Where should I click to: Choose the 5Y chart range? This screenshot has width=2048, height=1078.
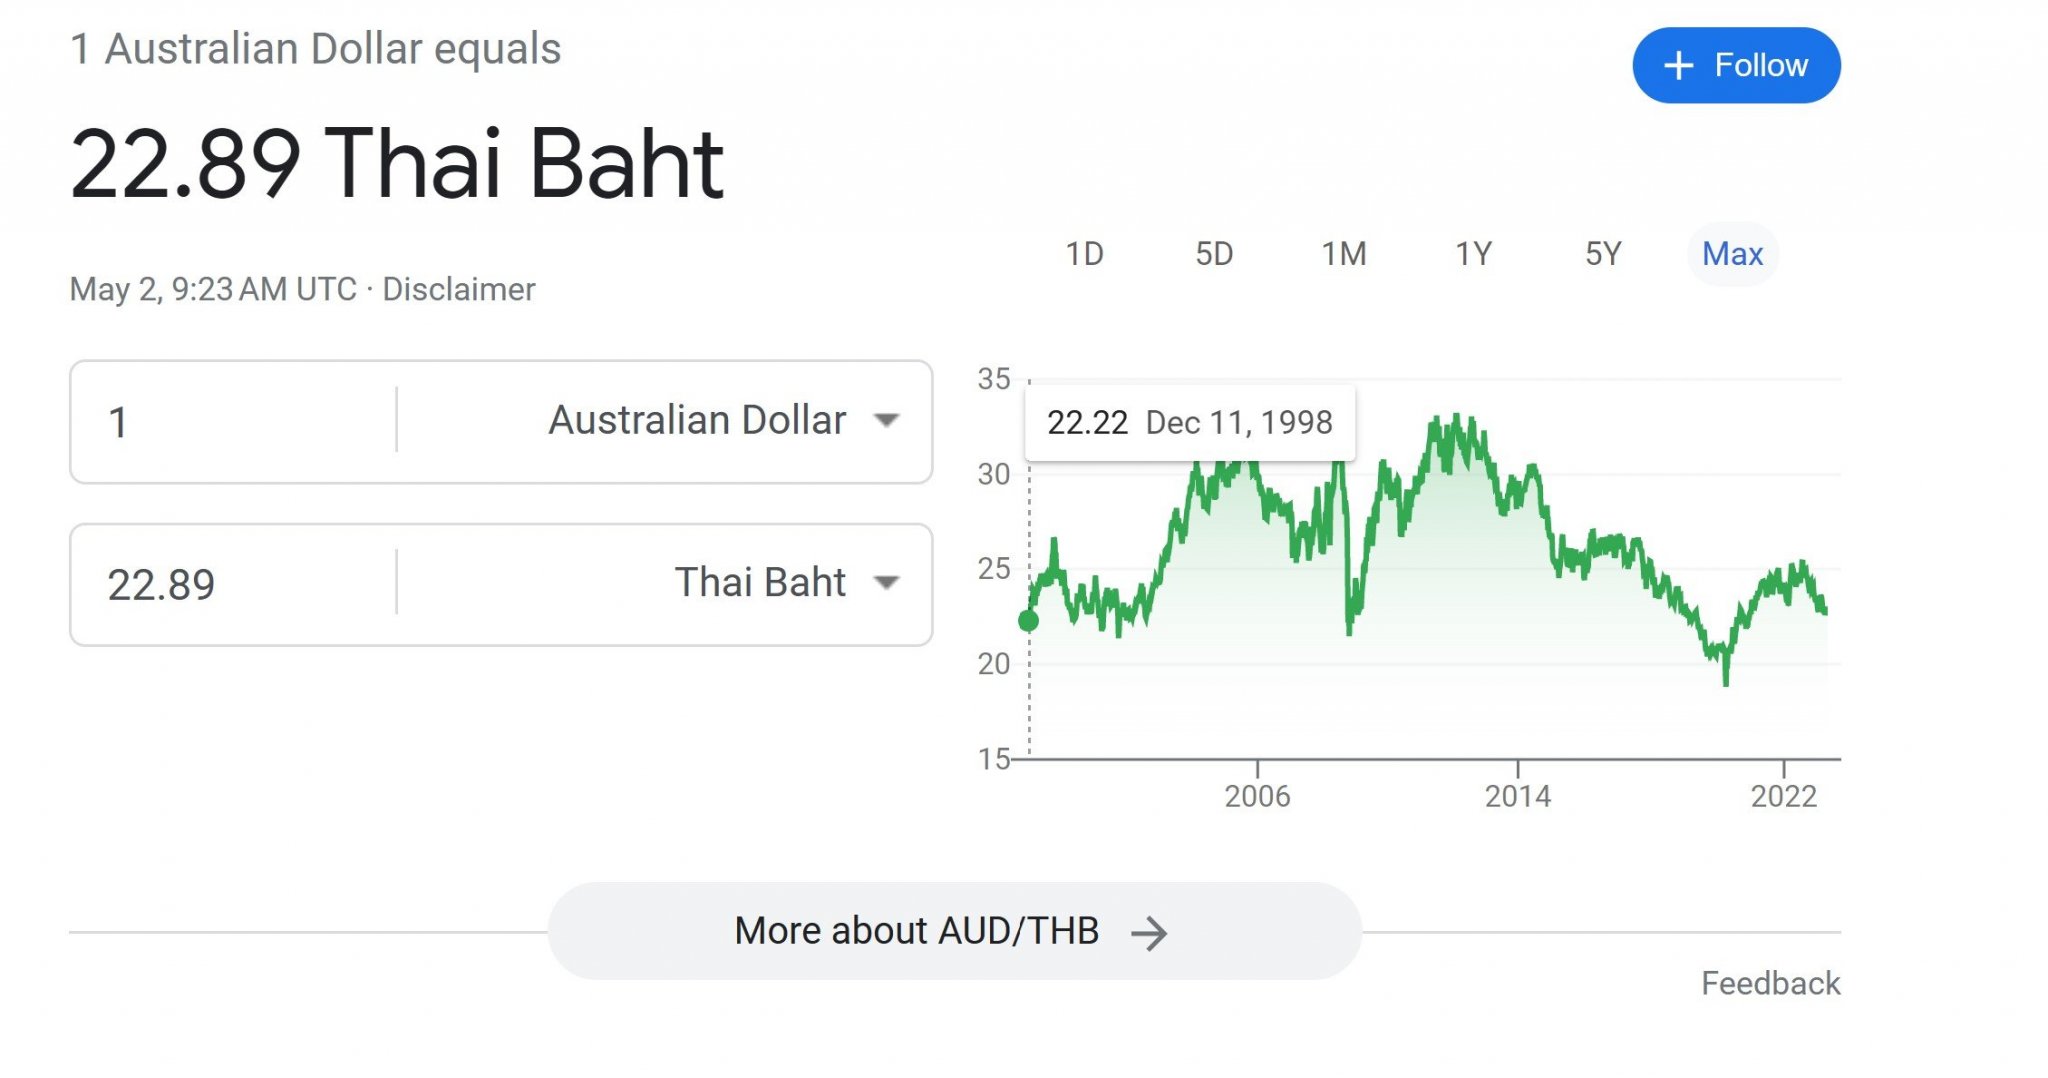click(x=1603, y=254)
